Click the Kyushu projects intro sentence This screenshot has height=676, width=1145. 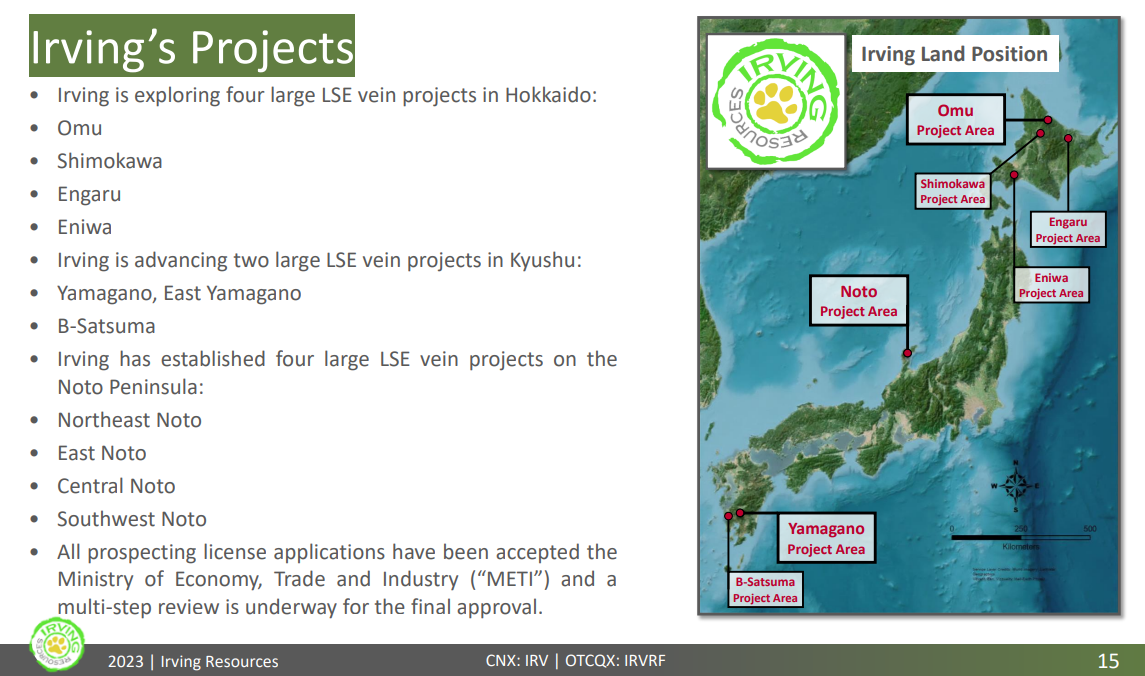[319, 261]
